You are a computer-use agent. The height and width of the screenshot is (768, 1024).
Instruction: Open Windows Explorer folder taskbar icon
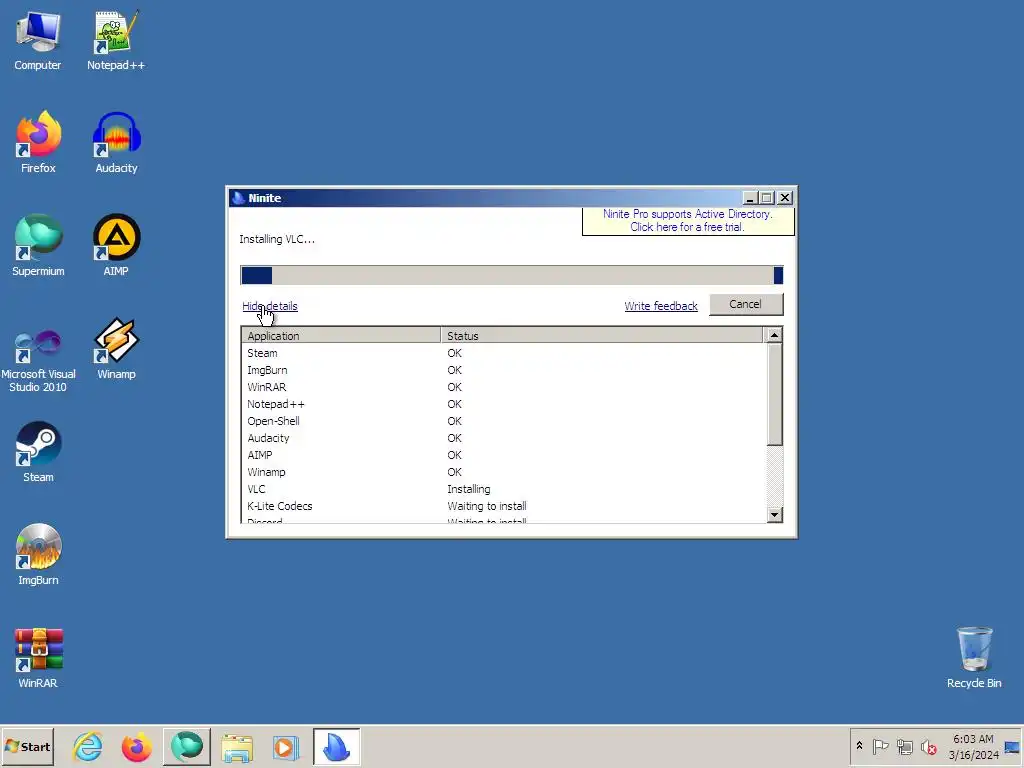point(237,746)
